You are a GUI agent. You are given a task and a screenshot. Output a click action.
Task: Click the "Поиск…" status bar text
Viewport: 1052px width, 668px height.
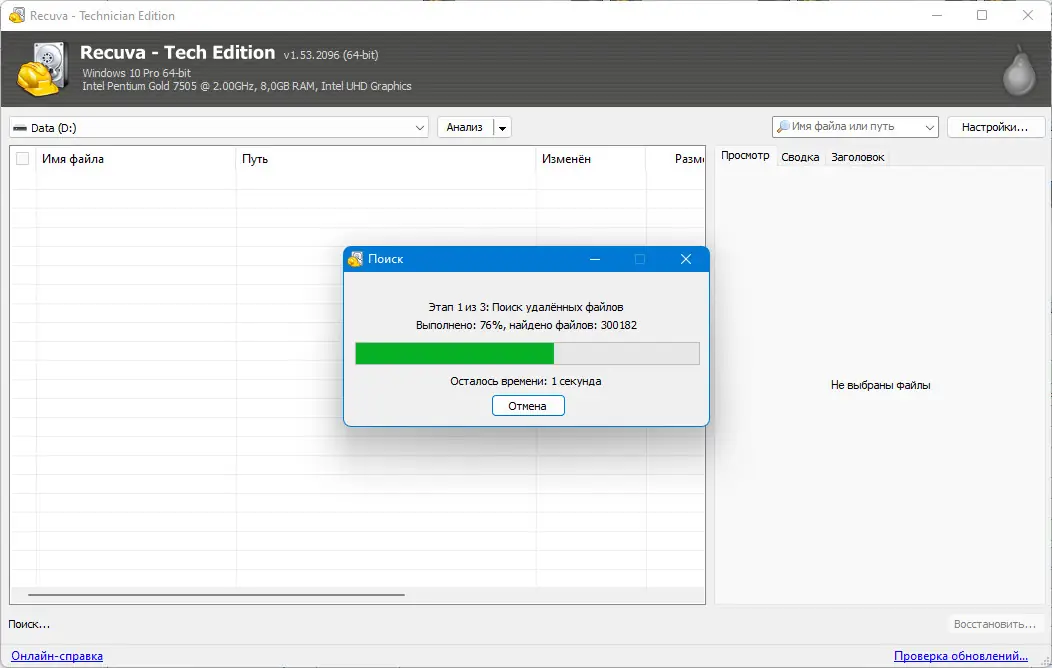click(29, 624)
